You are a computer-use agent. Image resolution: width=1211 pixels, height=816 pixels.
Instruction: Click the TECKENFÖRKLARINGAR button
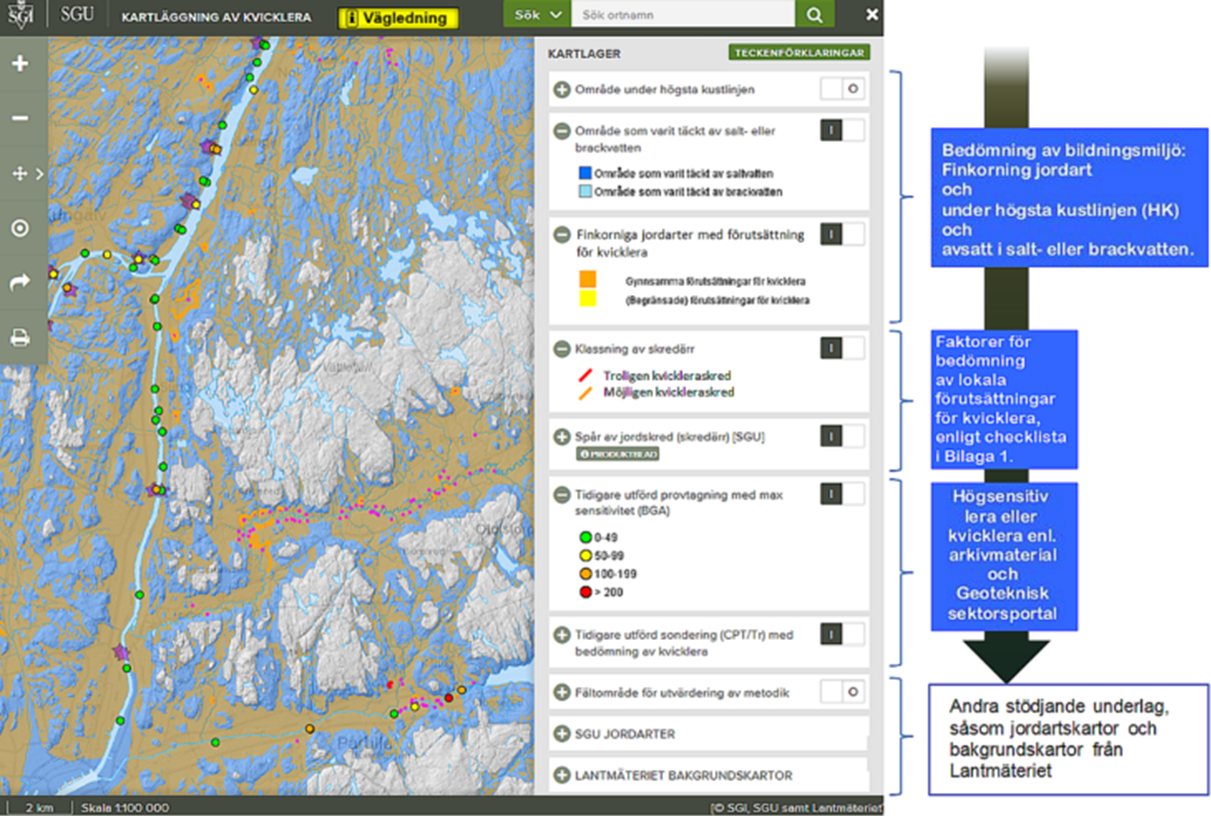click(x=798, y=53)
